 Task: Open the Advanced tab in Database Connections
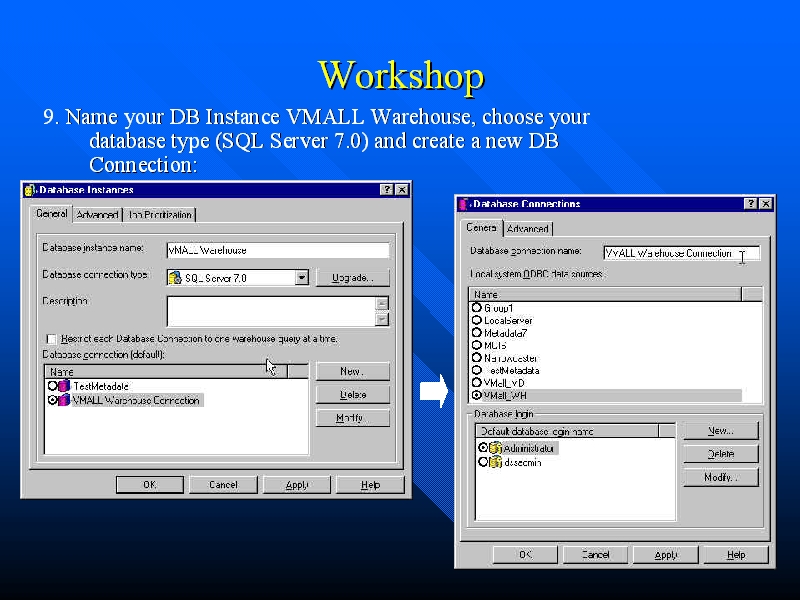coord(527,229)
